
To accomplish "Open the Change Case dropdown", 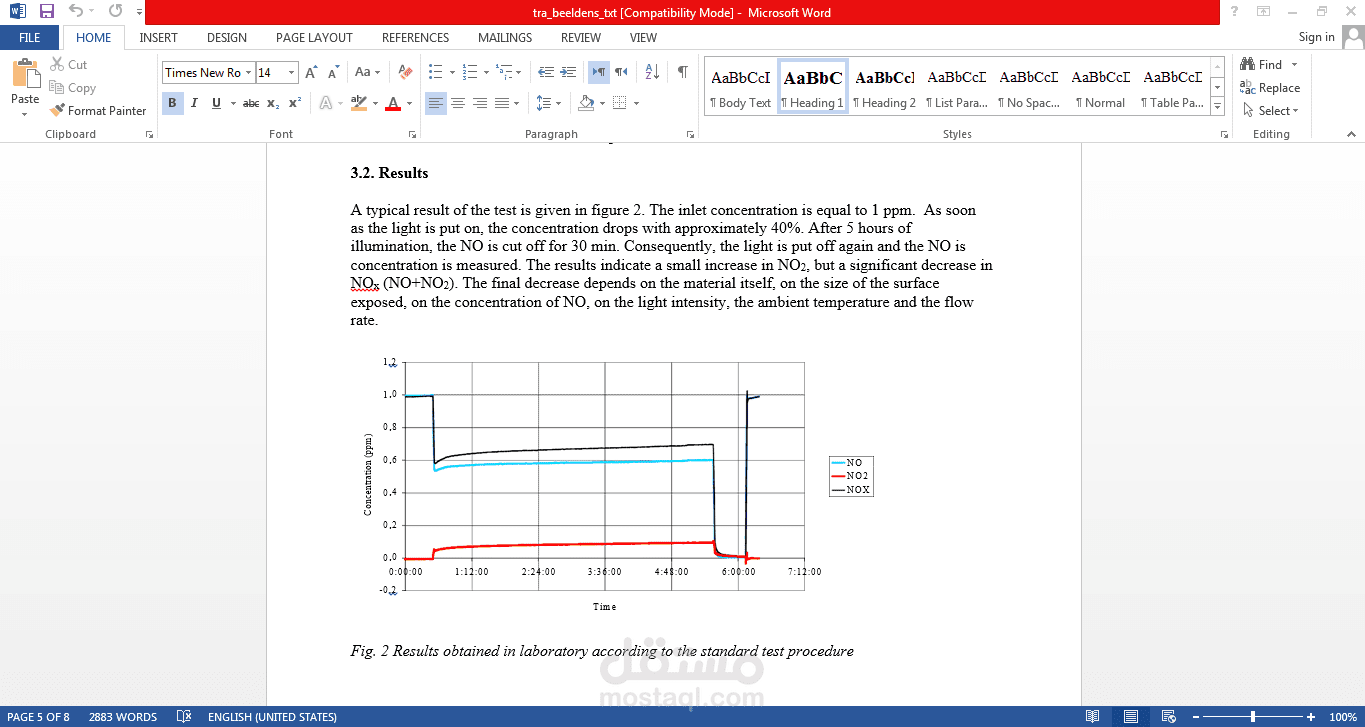I will (367, 72).
